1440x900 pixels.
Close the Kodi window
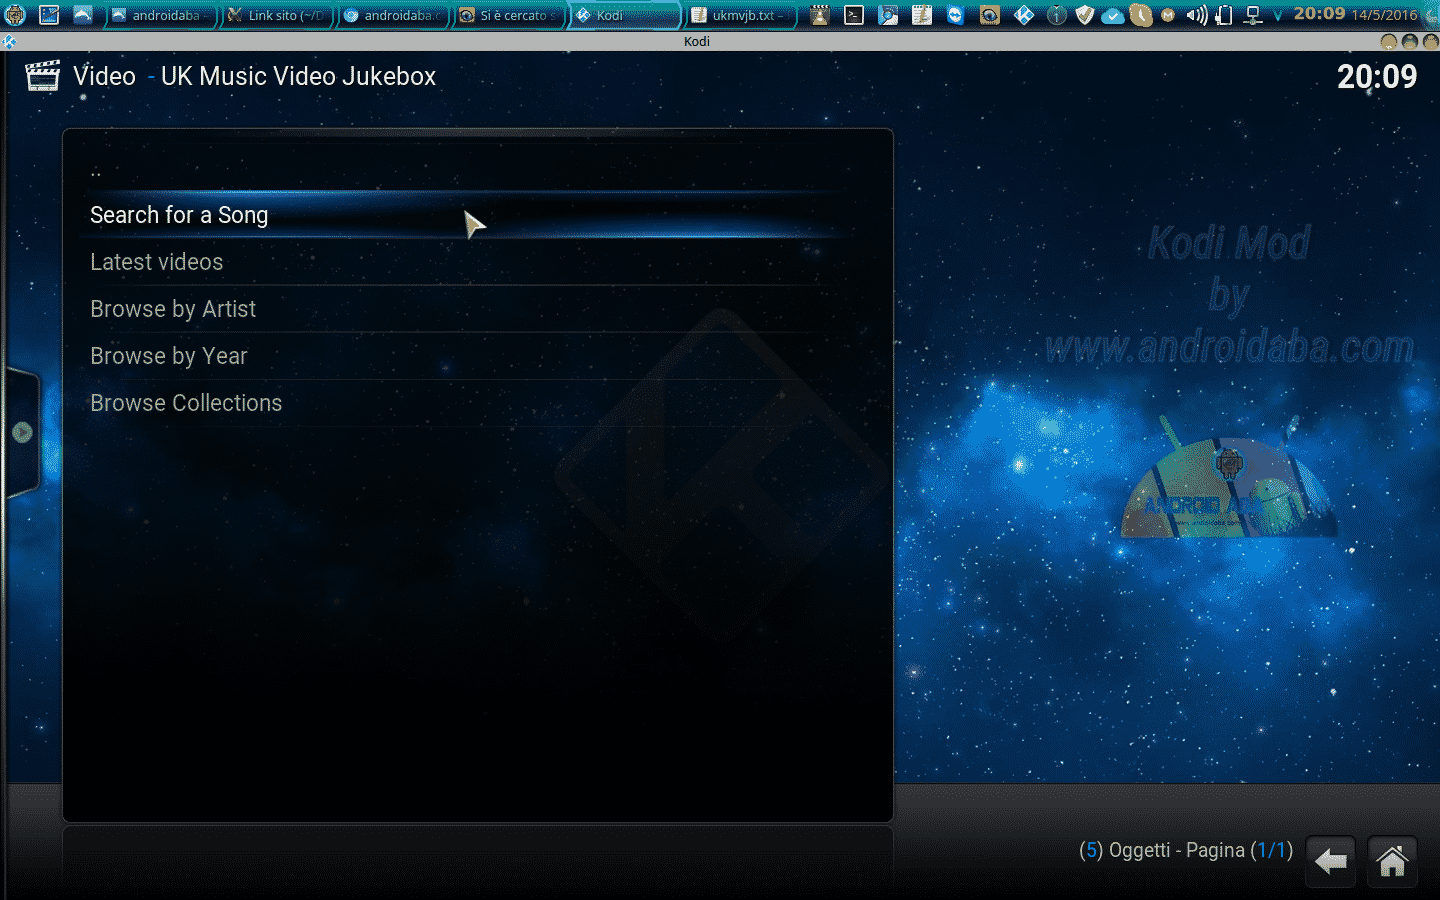(1431, 41)
